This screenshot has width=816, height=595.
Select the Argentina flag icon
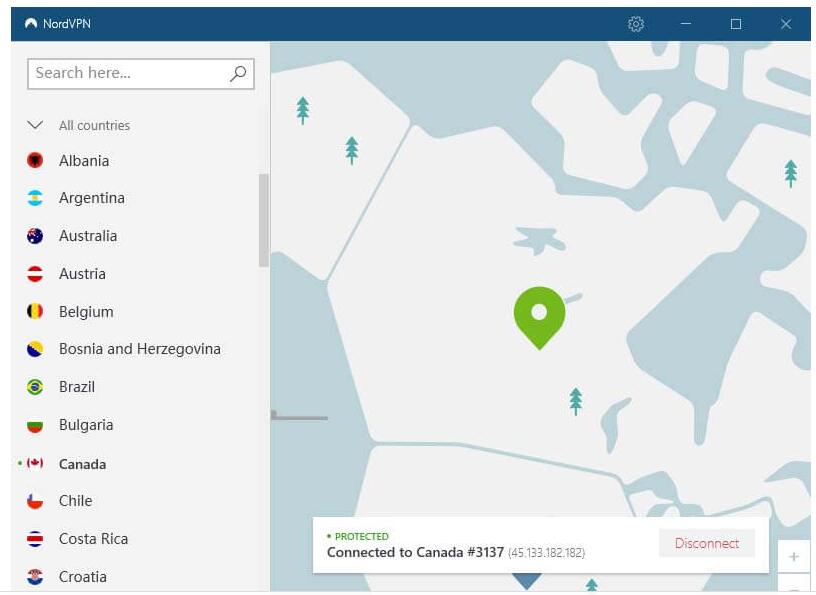35,198
